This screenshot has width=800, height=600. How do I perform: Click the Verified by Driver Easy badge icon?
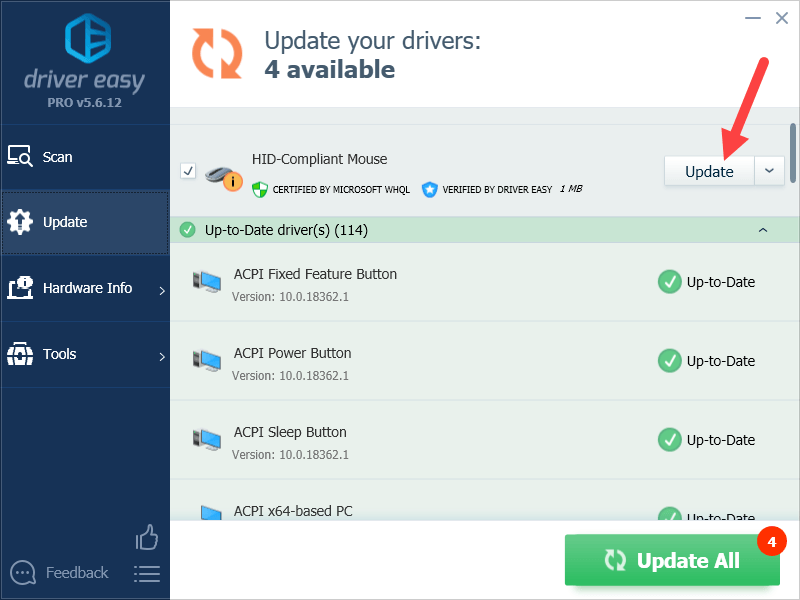click(x=430, y=190)
